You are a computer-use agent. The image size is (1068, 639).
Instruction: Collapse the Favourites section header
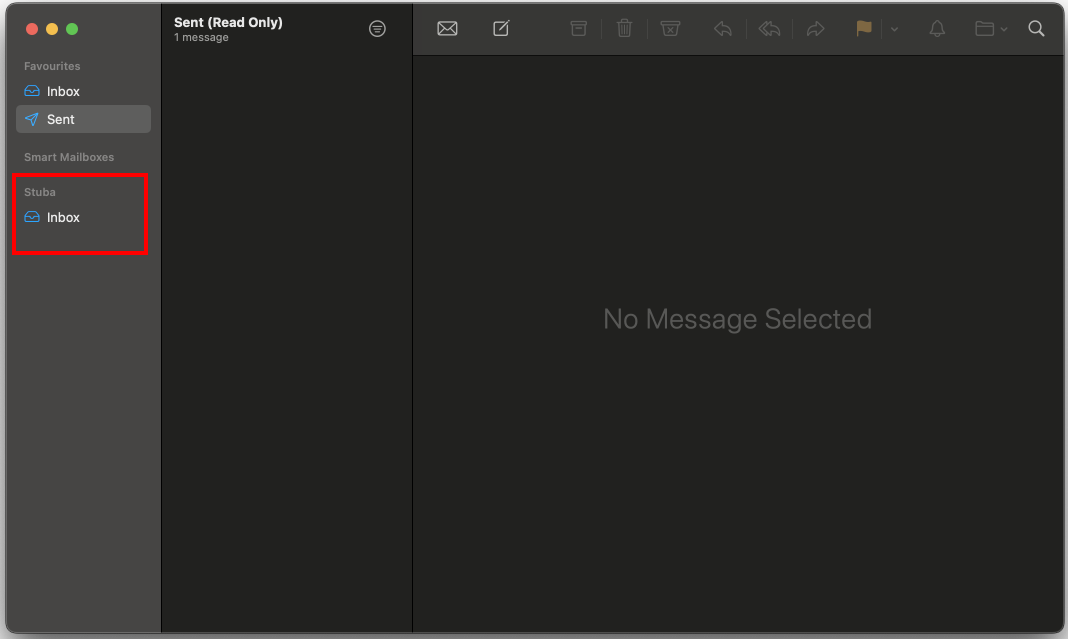click(x=52, y=66)
